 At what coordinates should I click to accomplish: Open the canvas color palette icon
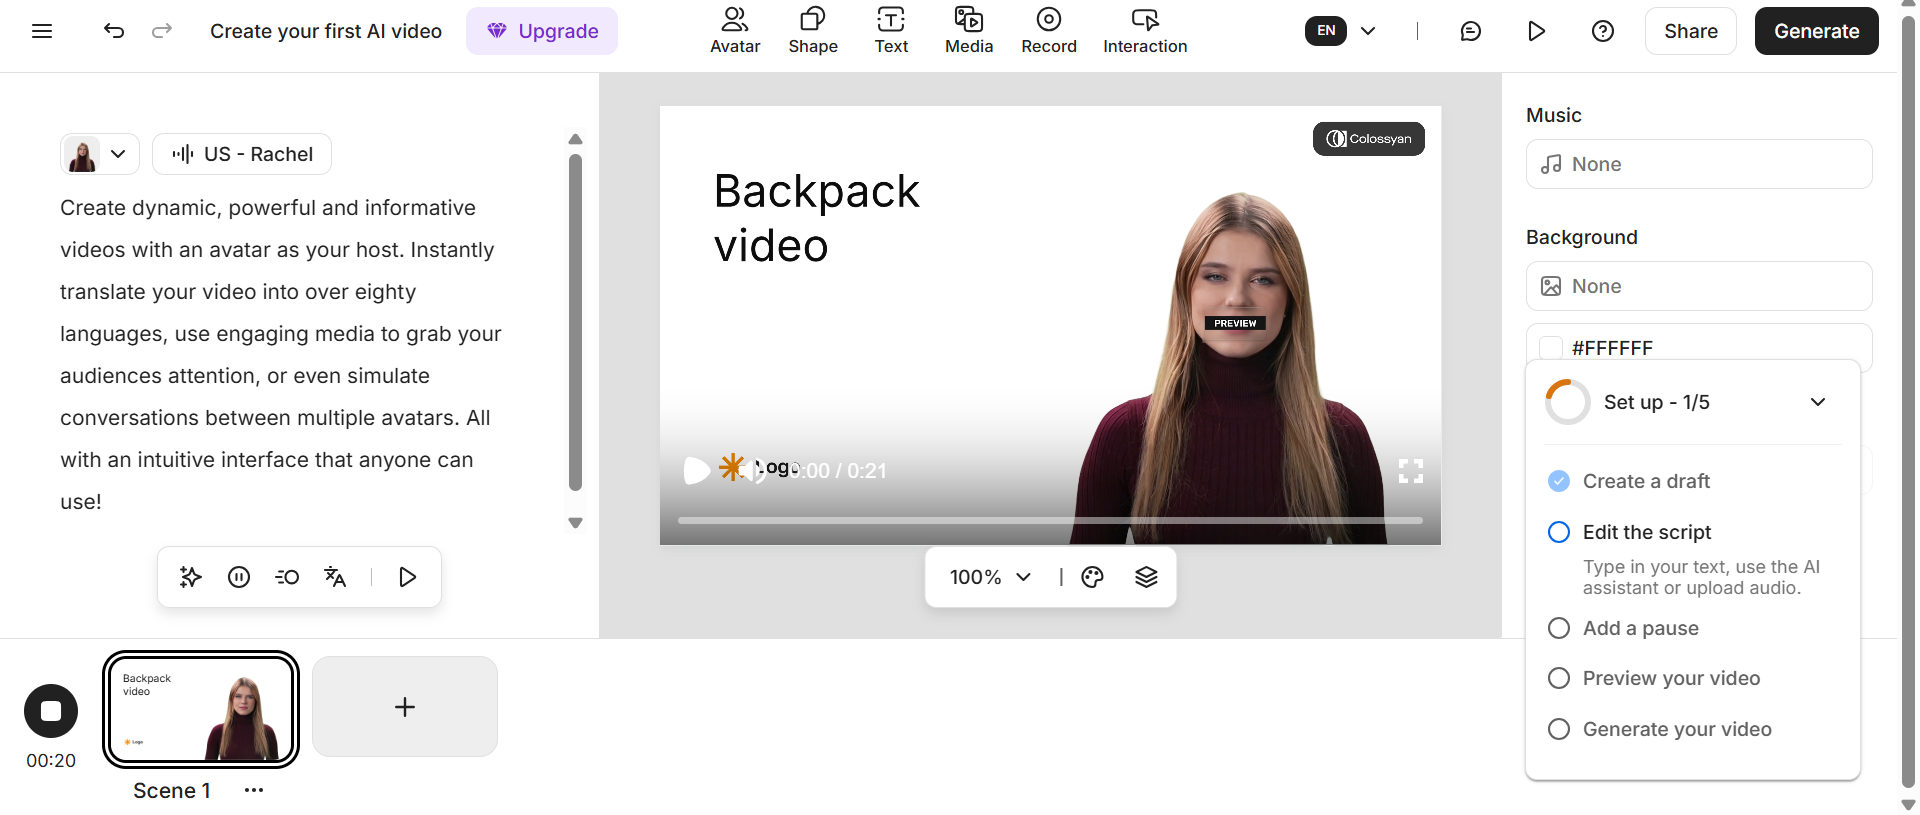tap(1092, 577)
